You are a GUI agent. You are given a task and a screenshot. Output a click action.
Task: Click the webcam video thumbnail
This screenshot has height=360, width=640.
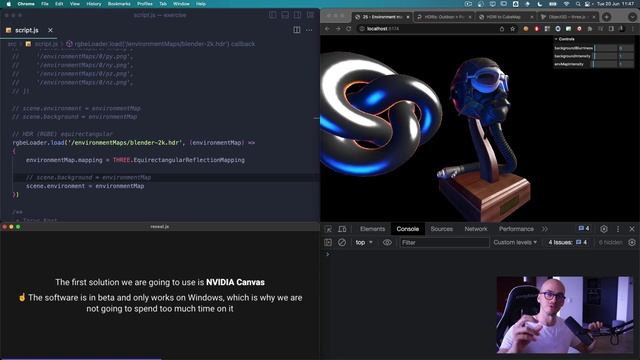565,315
